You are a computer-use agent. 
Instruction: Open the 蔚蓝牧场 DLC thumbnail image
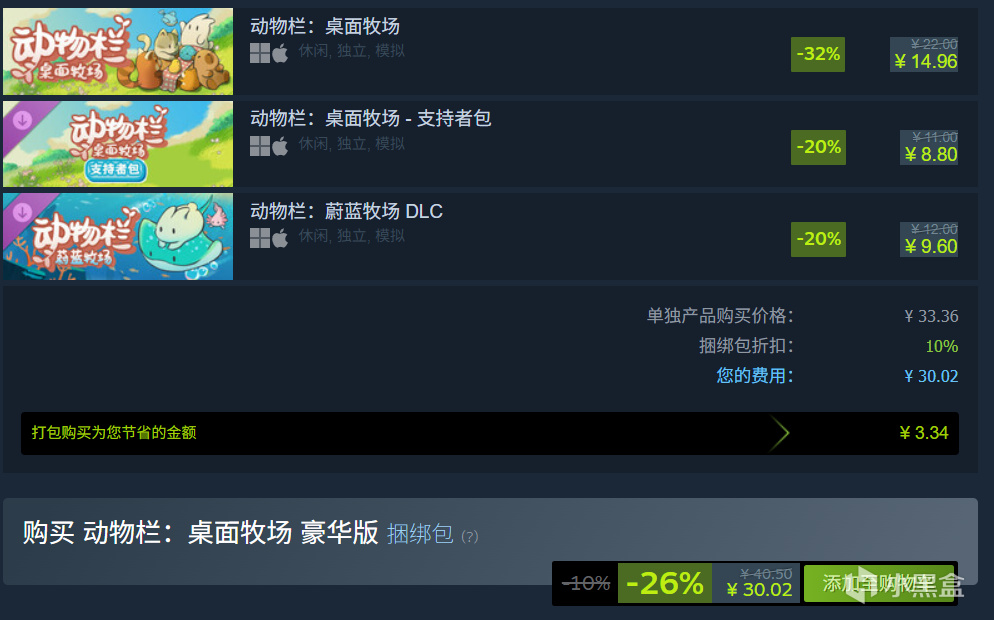(x=118, y=236)
